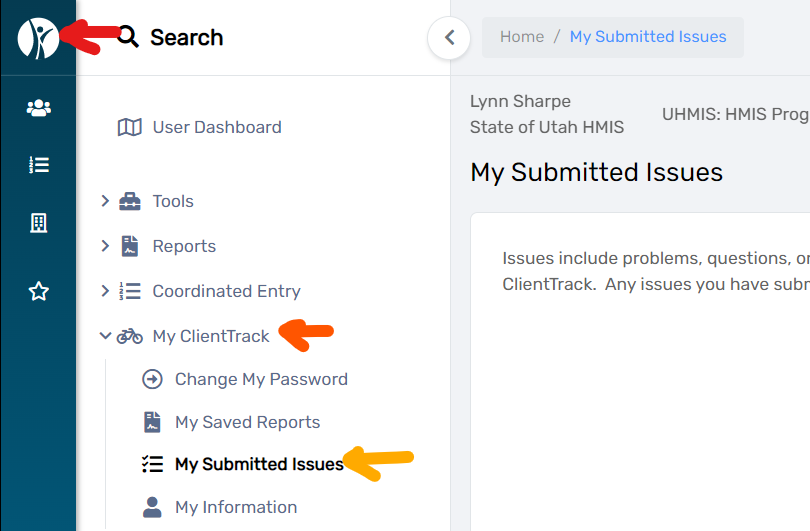Click the My ClientTrack bicycle icon
This screenshot has width=810, height=531.
click(130, 336)
